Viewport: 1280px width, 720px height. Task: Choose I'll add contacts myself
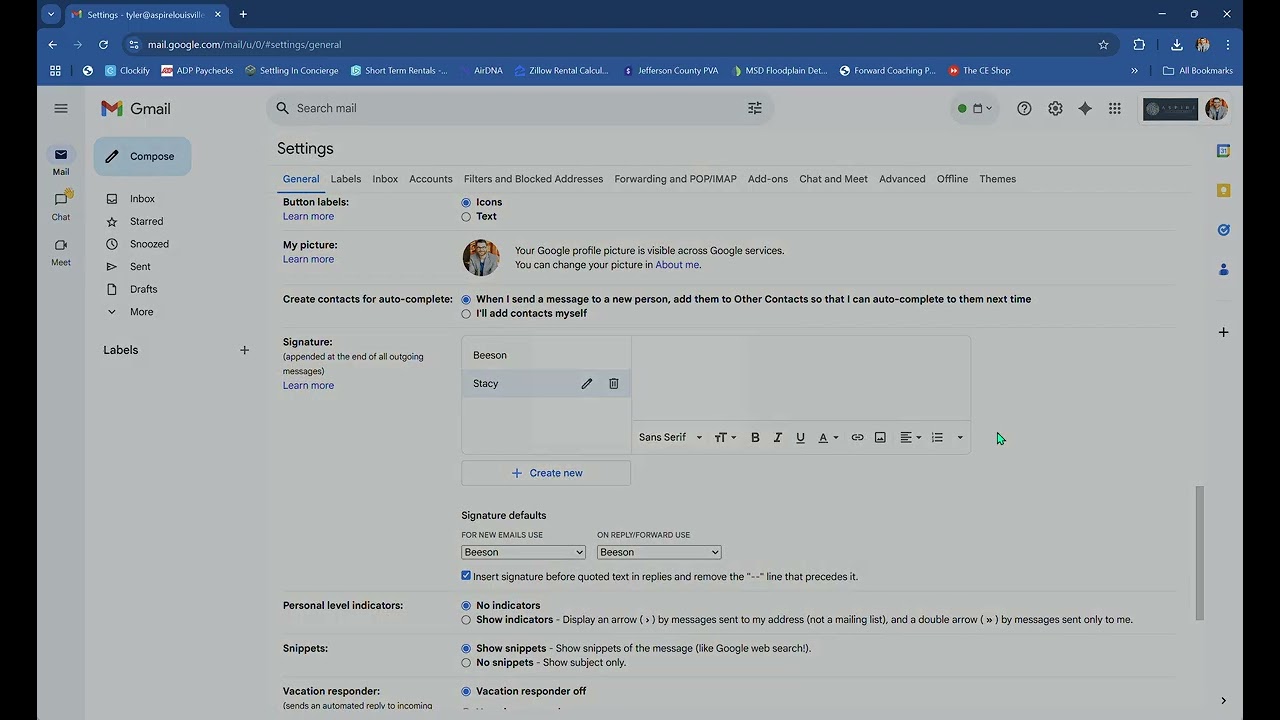tap(466, 313)
